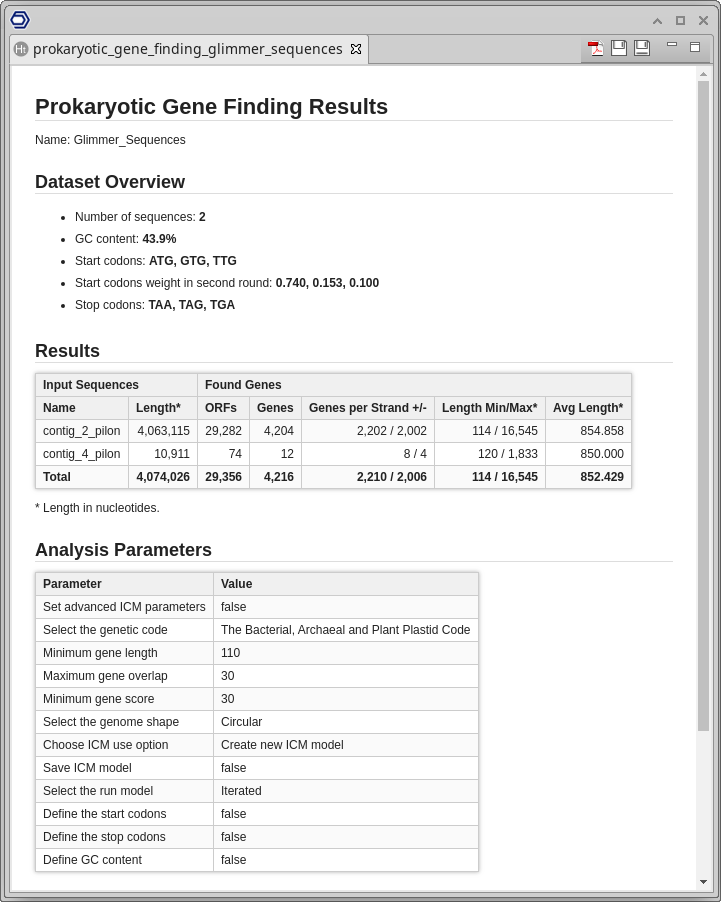Click the blue hexagon application logo
This screenshot has width=721, height=902.
[20, 20]
